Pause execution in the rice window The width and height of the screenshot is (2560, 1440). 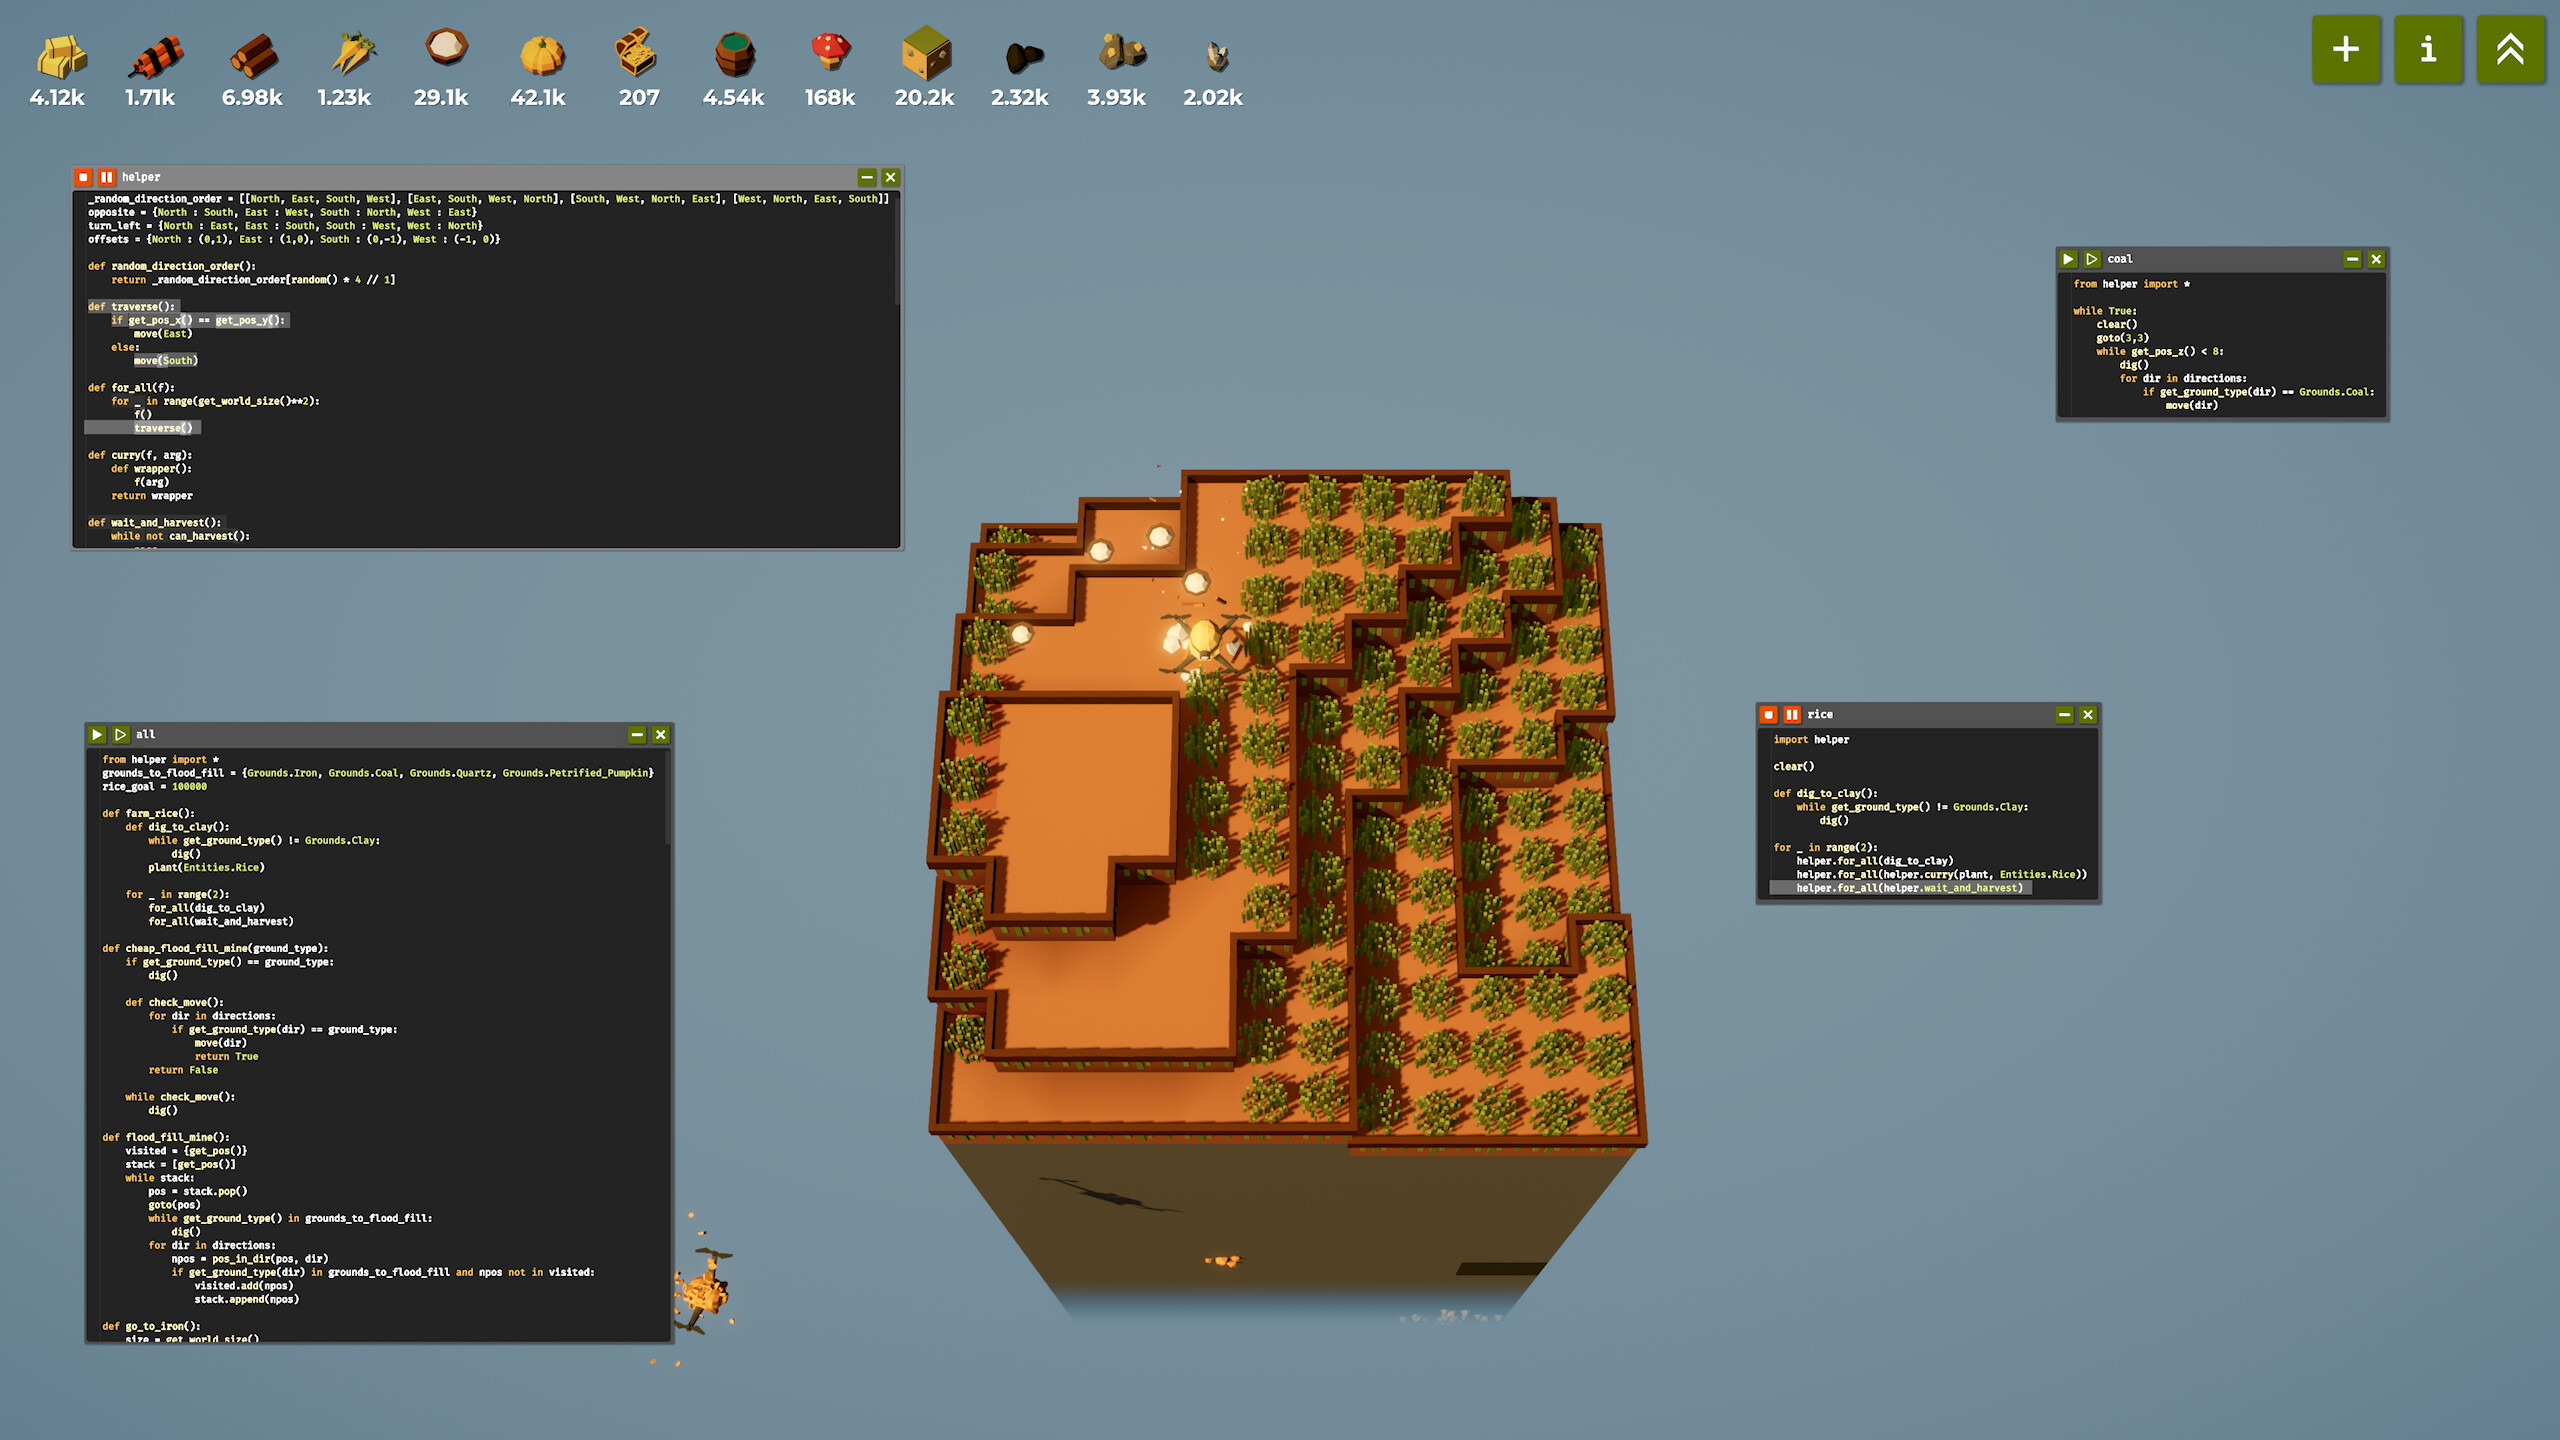(x=1792, y=714)
